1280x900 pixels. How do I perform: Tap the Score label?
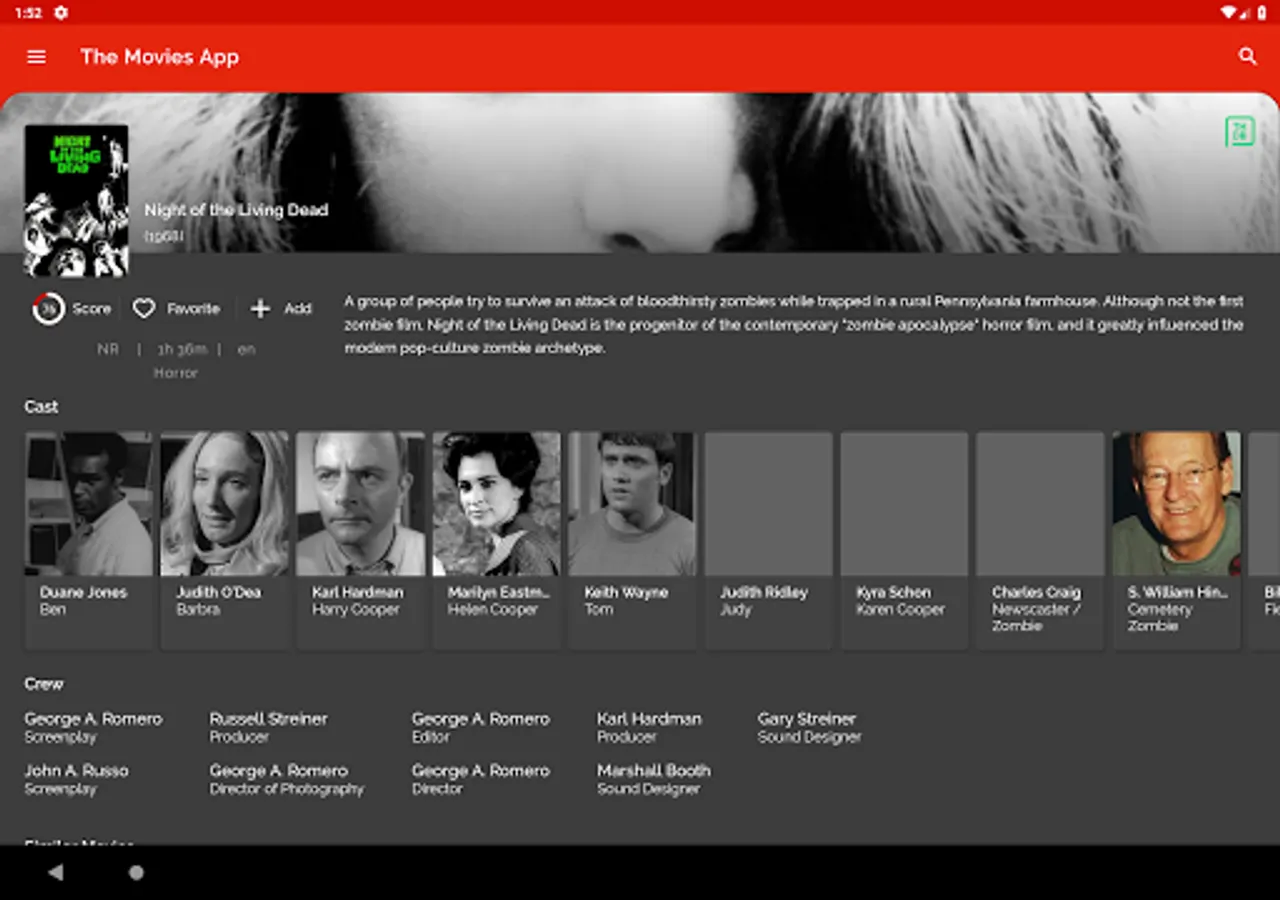(92, 308)
